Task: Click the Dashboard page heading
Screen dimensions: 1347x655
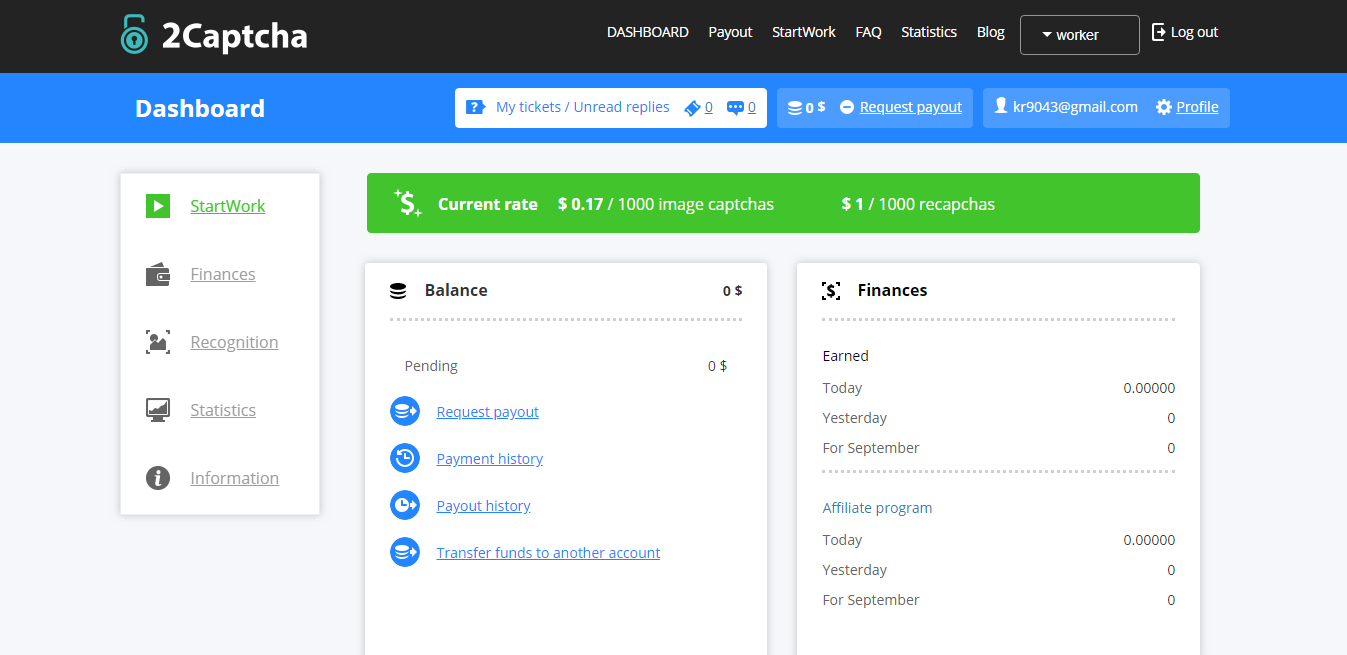Action: point(200,108)
